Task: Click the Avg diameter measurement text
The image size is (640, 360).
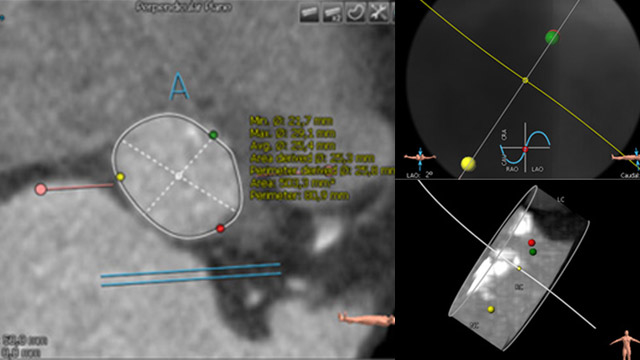Action: pyautogui.click(x=292, y=145)
